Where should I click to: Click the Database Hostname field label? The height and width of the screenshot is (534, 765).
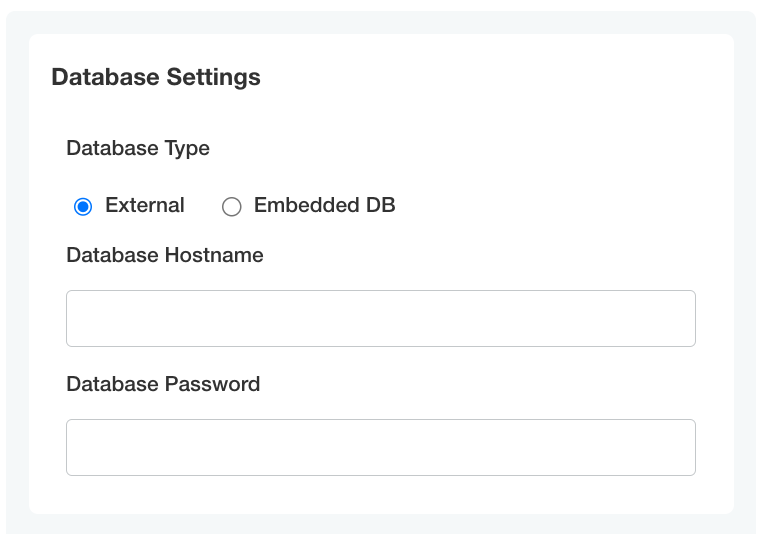click(x=165, y=256)
